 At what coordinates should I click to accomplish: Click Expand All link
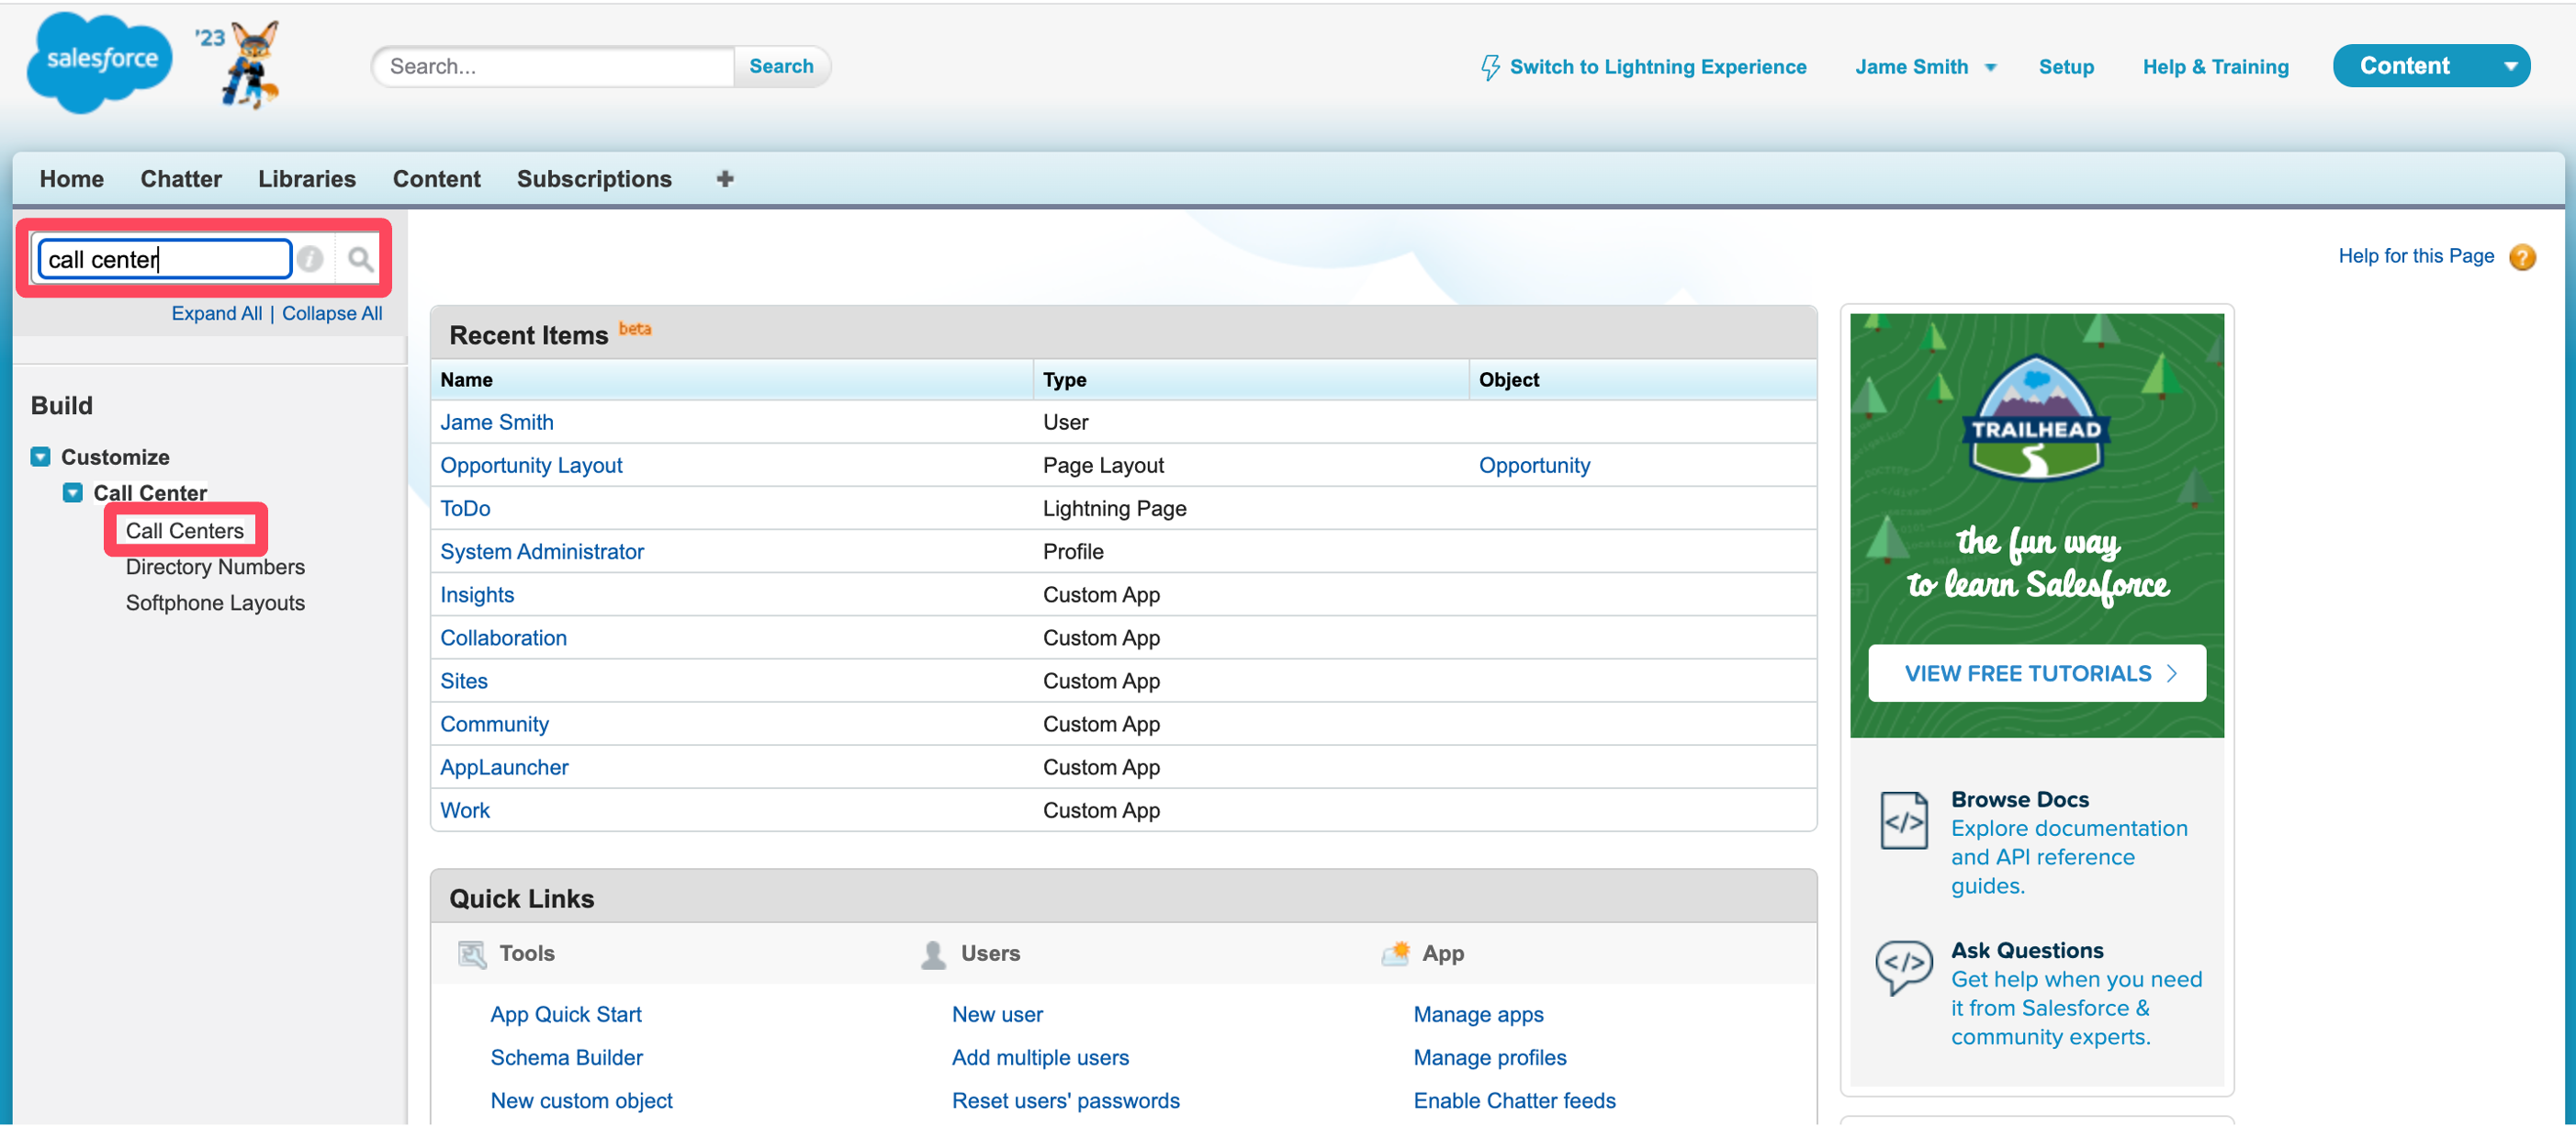point(216,313)
